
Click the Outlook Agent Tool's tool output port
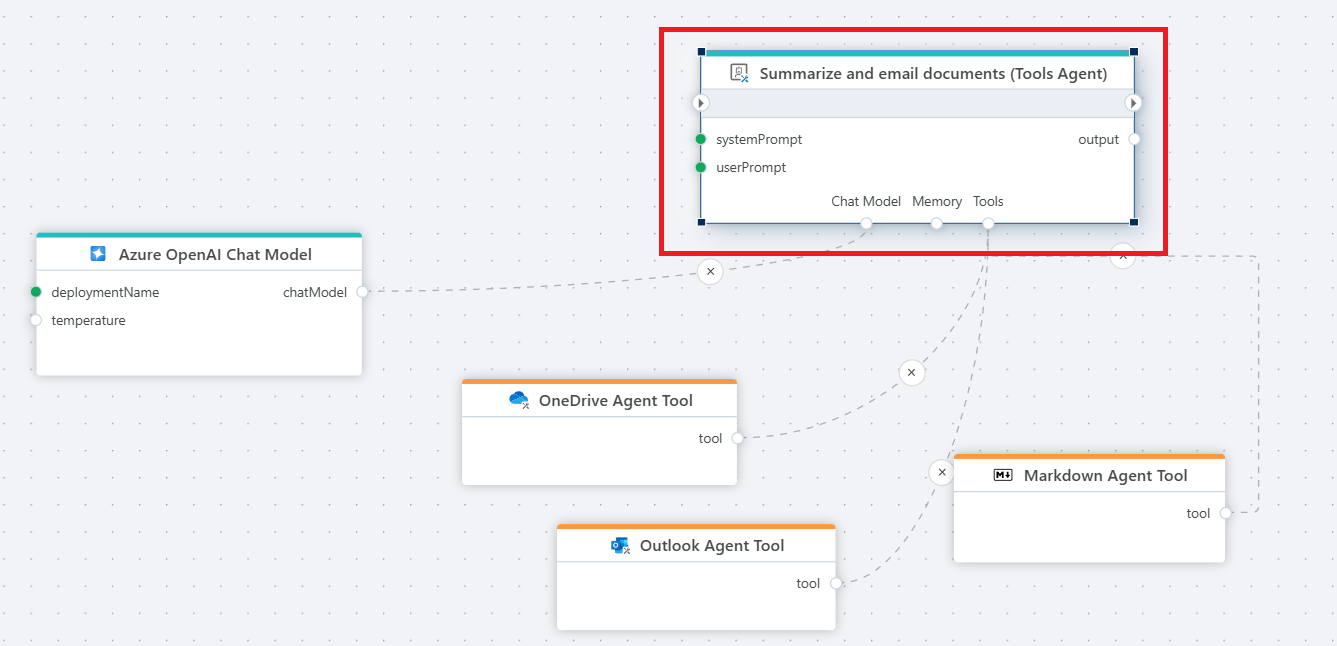[836, 583]
